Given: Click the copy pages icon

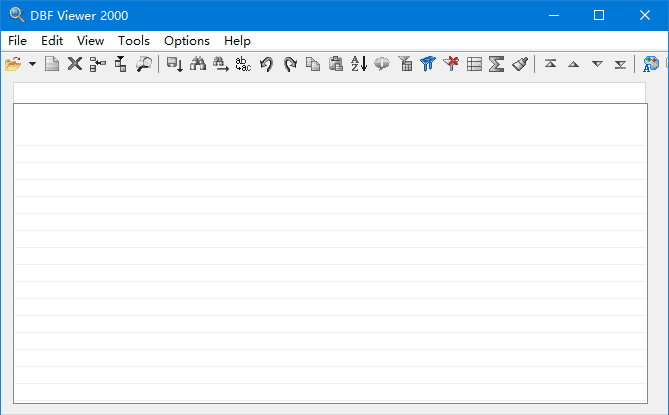Looking at the screenshot, I should (x=313, y=64).
